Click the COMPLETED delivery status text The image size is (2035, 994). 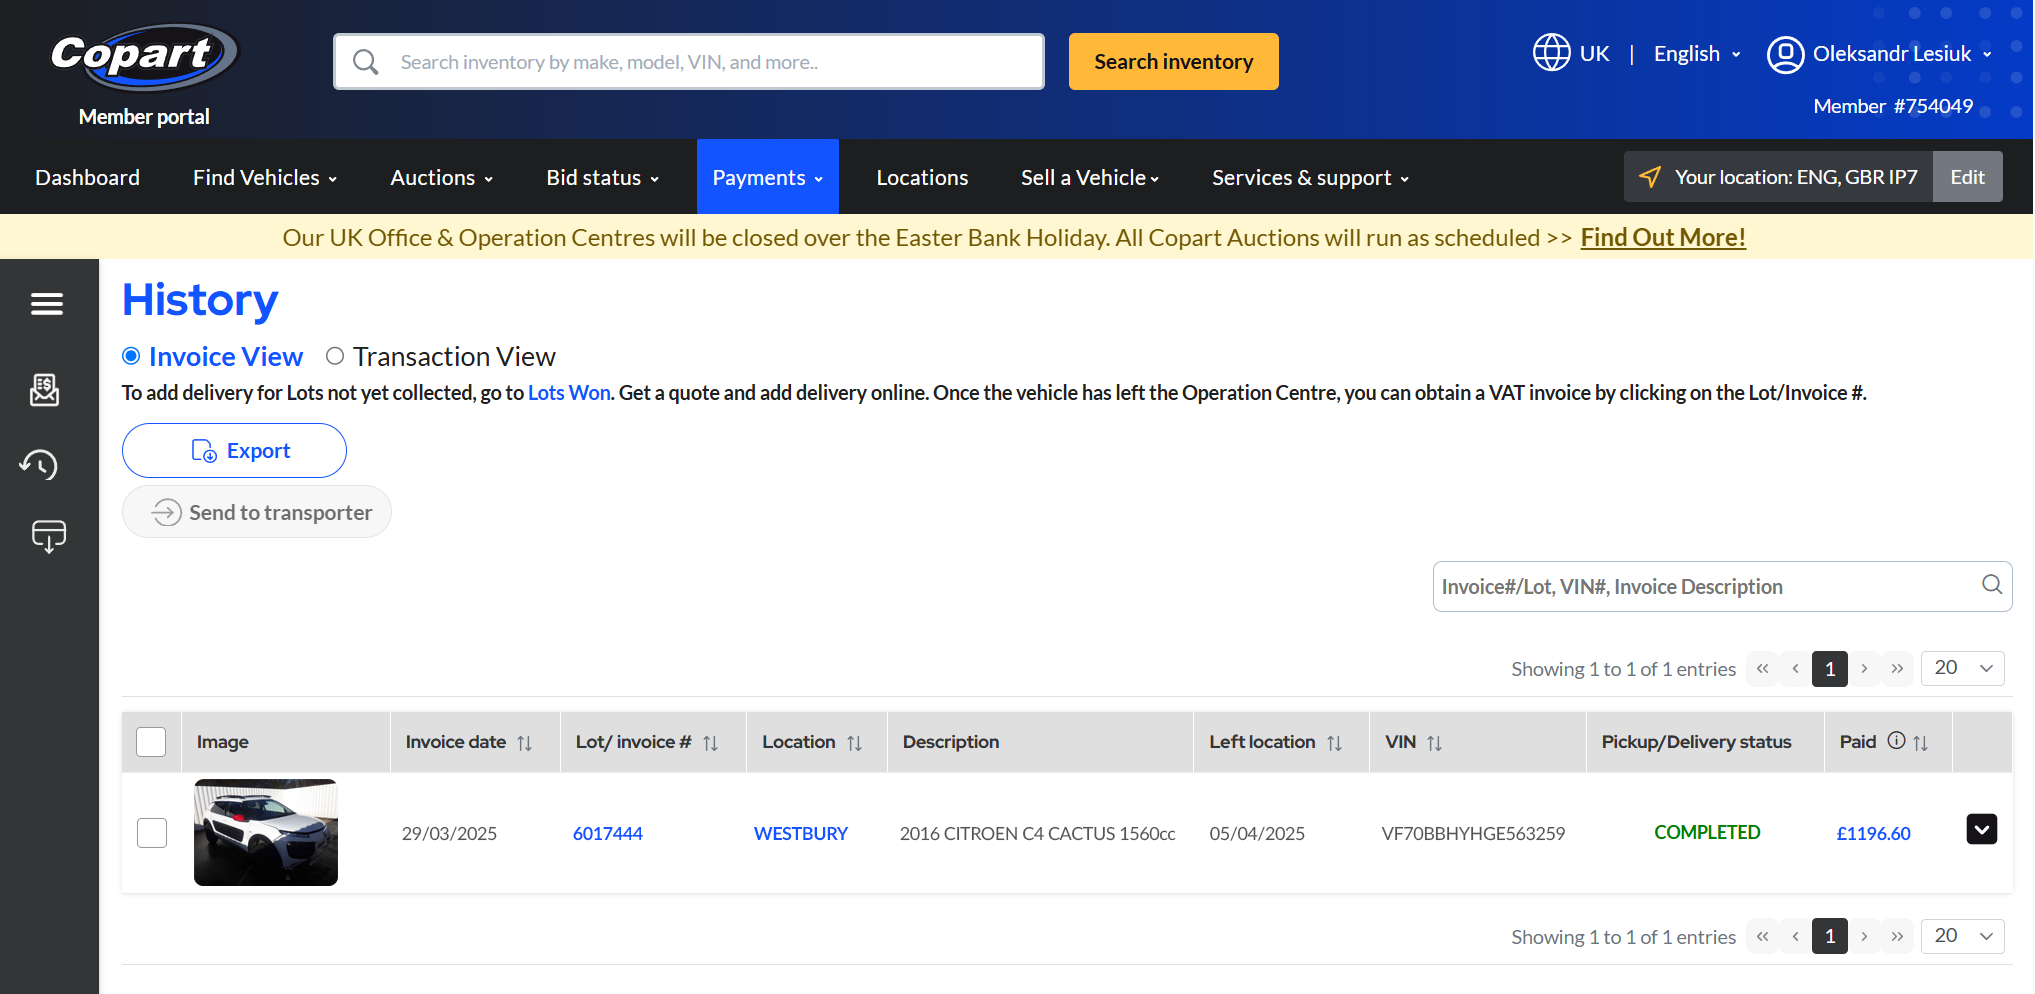coord(1707,832)
